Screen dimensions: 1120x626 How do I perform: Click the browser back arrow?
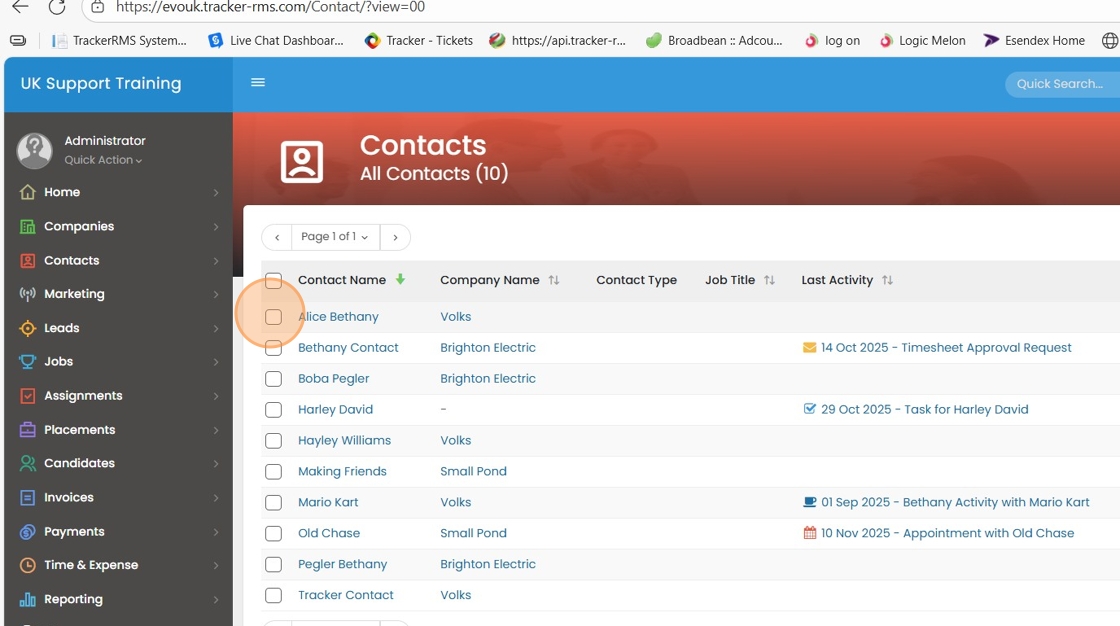(20, 7)
